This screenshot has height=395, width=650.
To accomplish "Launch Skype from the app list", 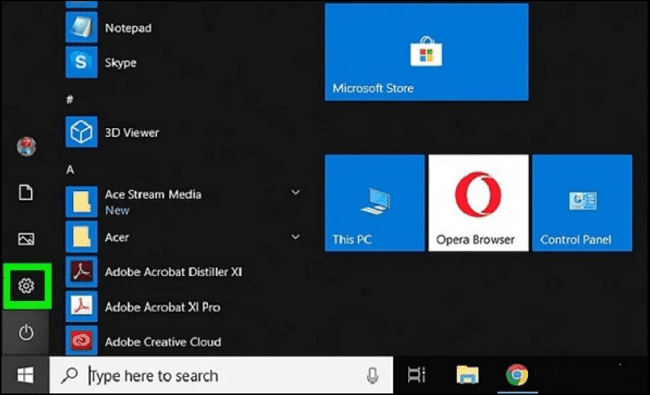I will [81, 62].
